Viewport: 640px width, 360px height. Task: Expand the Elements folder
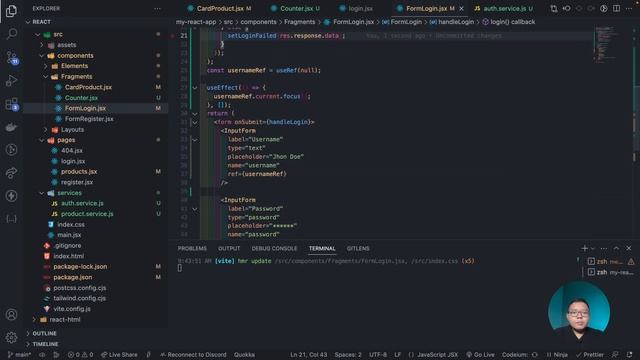click(x=46, y=66)
